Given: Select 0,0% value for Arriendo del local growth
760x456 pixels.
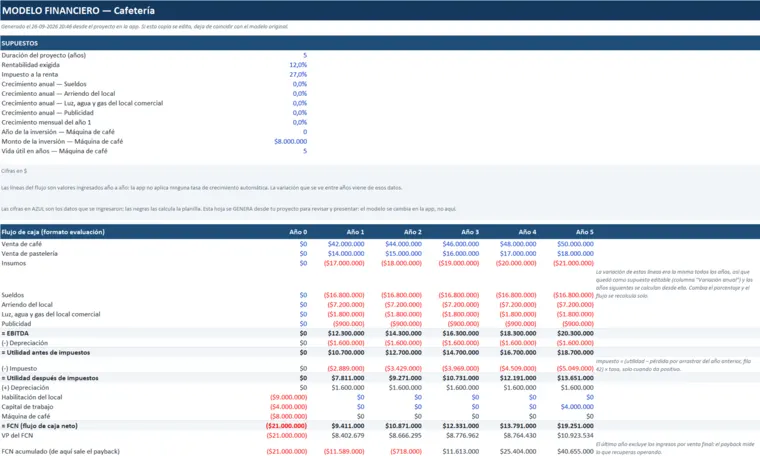Looking at the screenshot, I should point(300,94).
